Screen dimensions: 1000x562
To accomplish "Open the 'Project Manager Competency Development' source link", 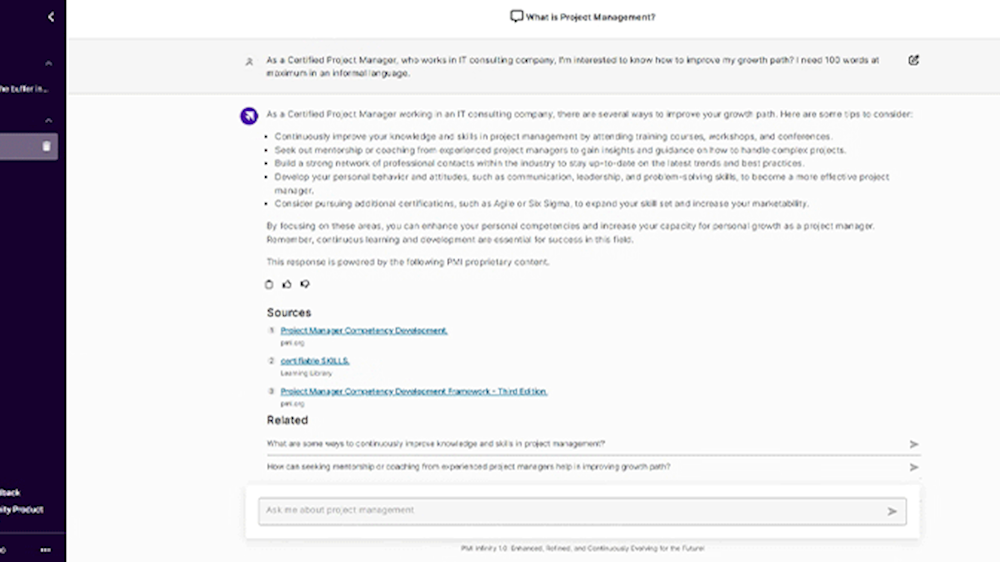I will [364, 330].
